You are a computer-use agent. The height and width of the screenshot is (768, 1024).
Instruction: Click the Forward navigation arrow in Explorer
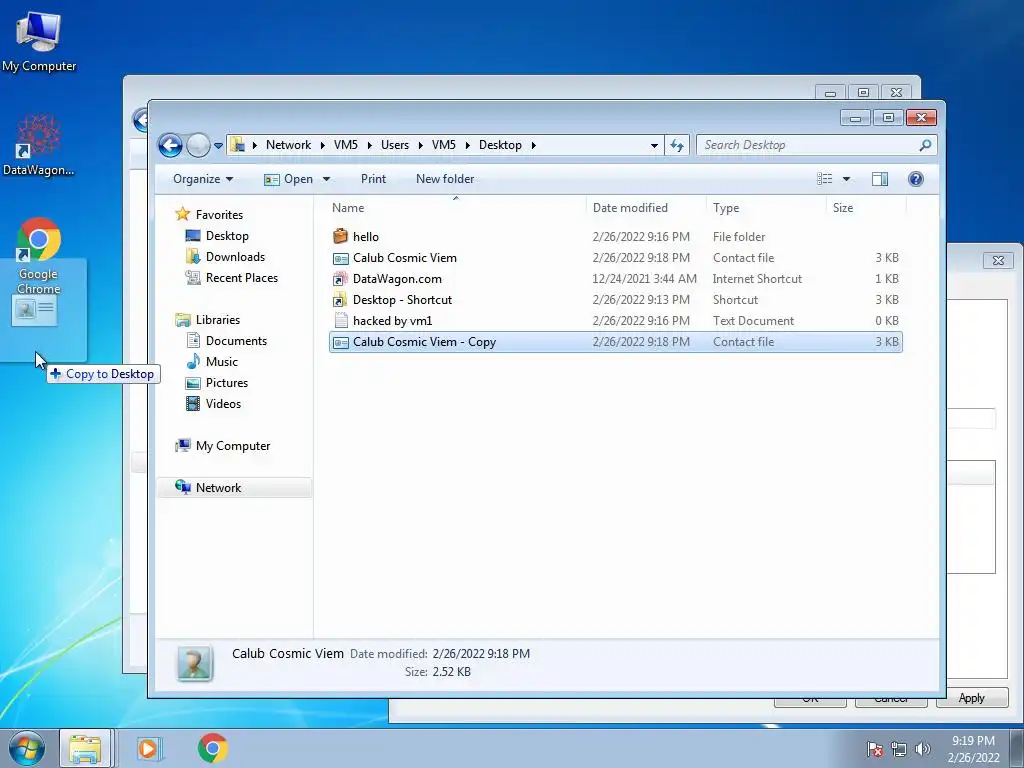[x=199, y=145]
